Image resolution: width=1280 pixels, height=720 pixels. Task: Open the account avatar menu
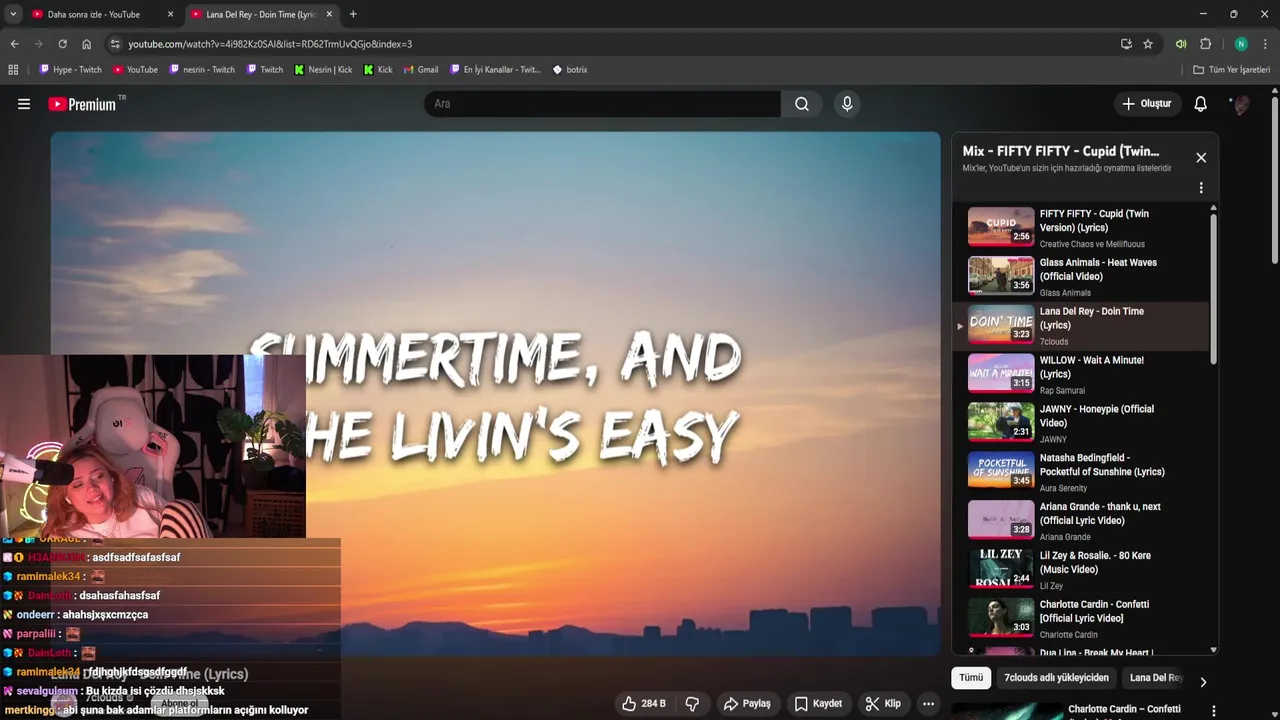(x=1241, y=104)
